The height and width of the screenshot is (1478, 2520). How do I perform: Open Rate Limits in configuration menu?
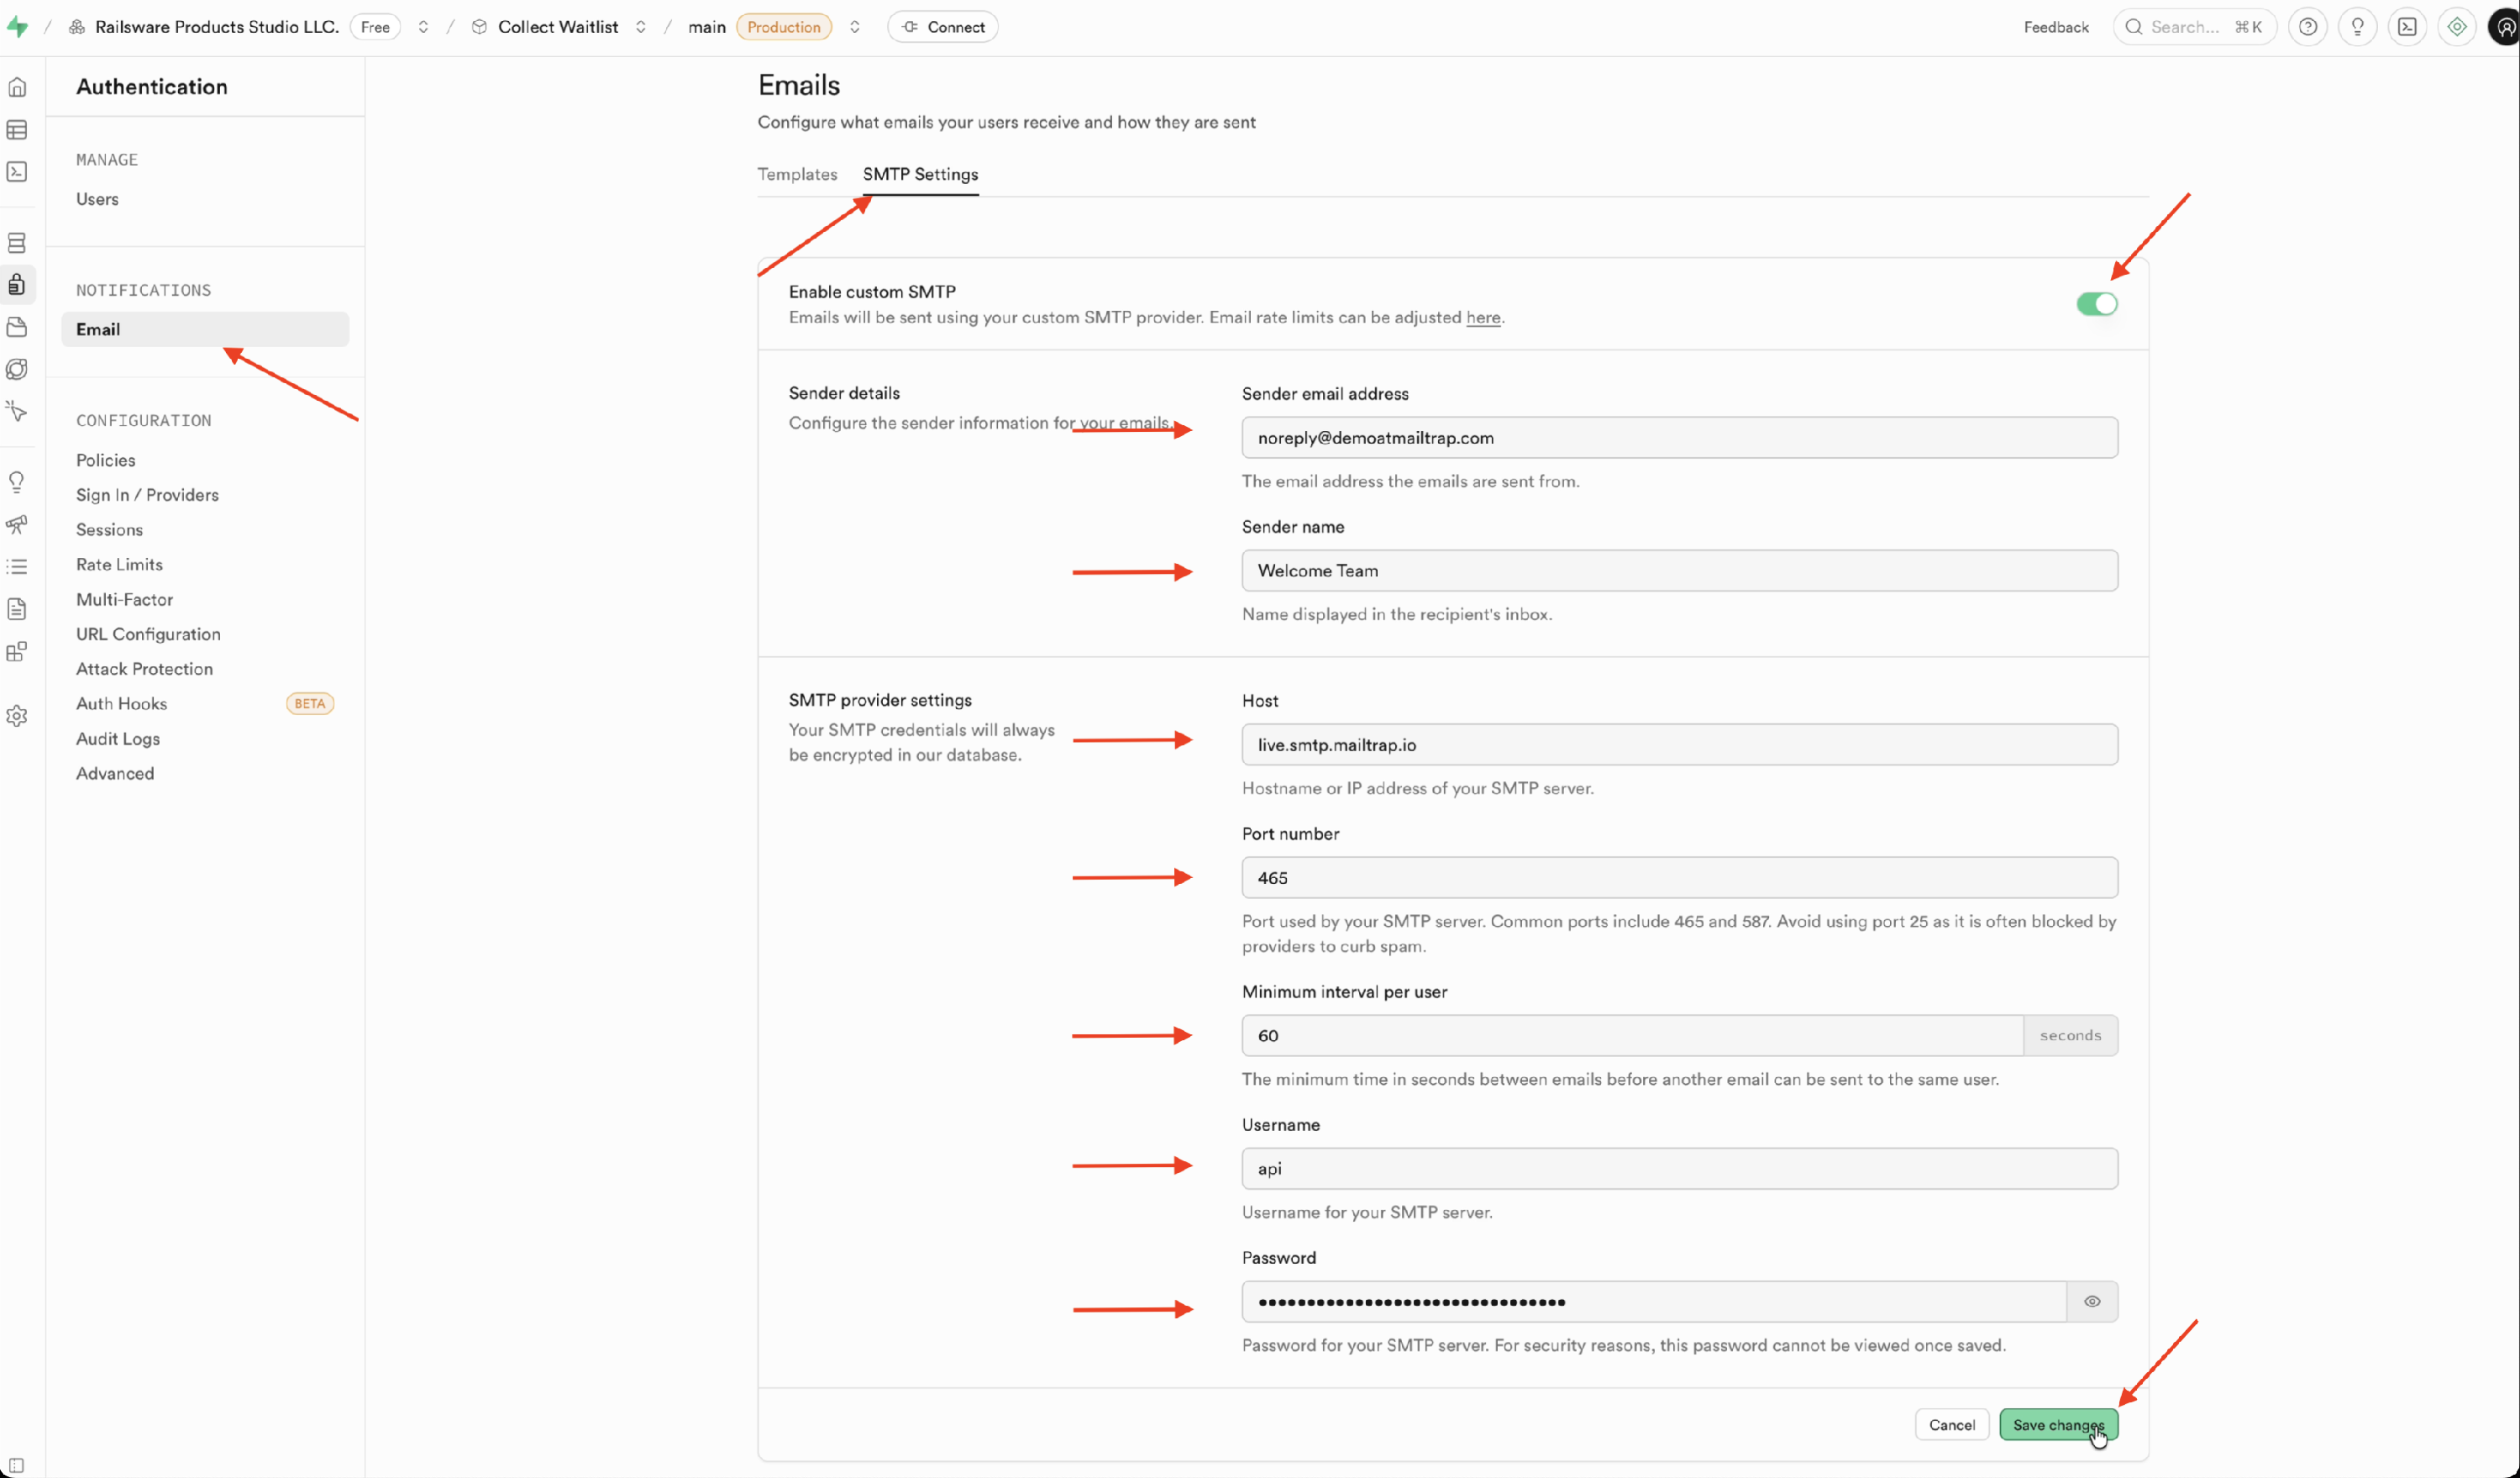pyautogui.click(x=119, y=564)
